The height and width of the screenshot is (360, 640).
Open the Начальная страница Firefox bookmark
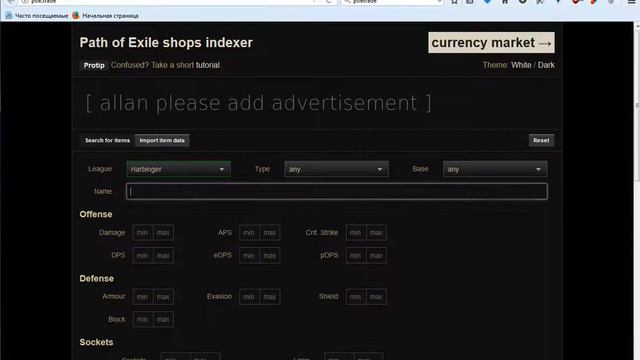tap(105, 16)
